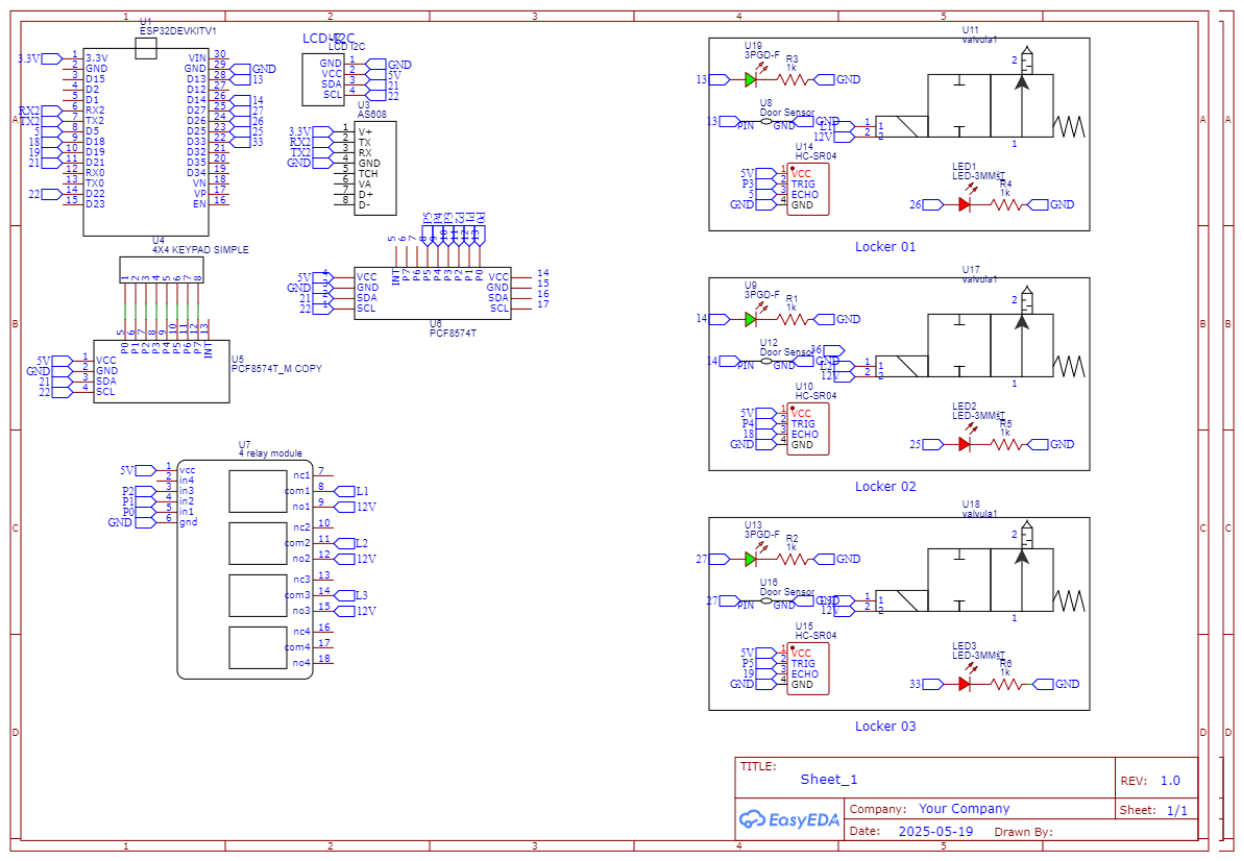The width and height of the screenshot is (1244, 861).
Task: Click the REV value '1.0'
Action: click(1170, 781)
